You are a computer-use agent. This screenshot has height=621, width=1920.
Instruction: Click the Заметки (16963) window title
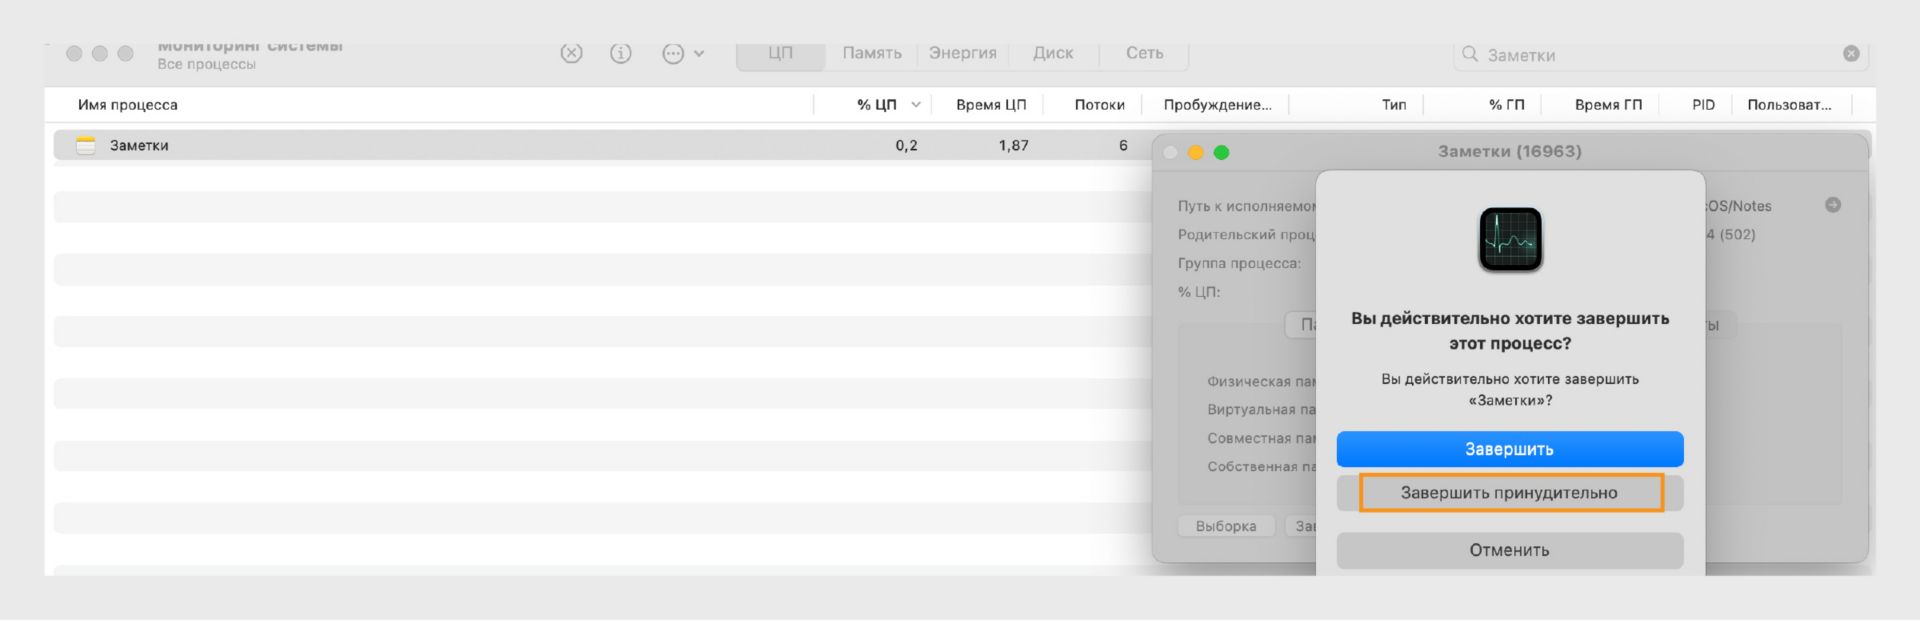(x=1510, y=151)
